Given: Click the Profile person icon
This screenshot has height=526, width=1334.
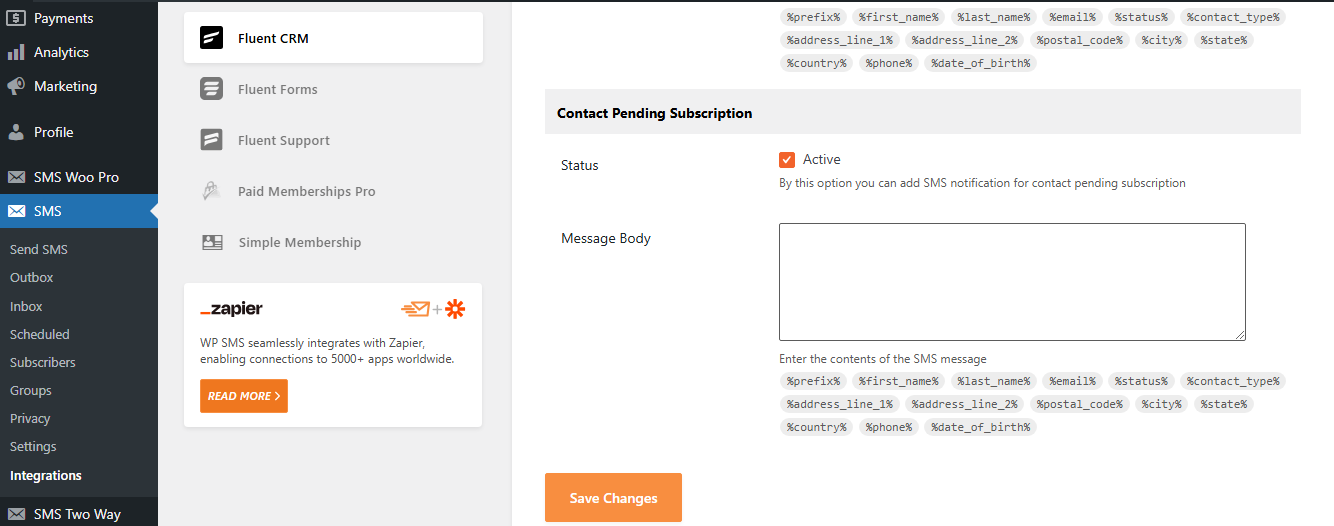Looking at the screenshot, I should click(16, 132).
